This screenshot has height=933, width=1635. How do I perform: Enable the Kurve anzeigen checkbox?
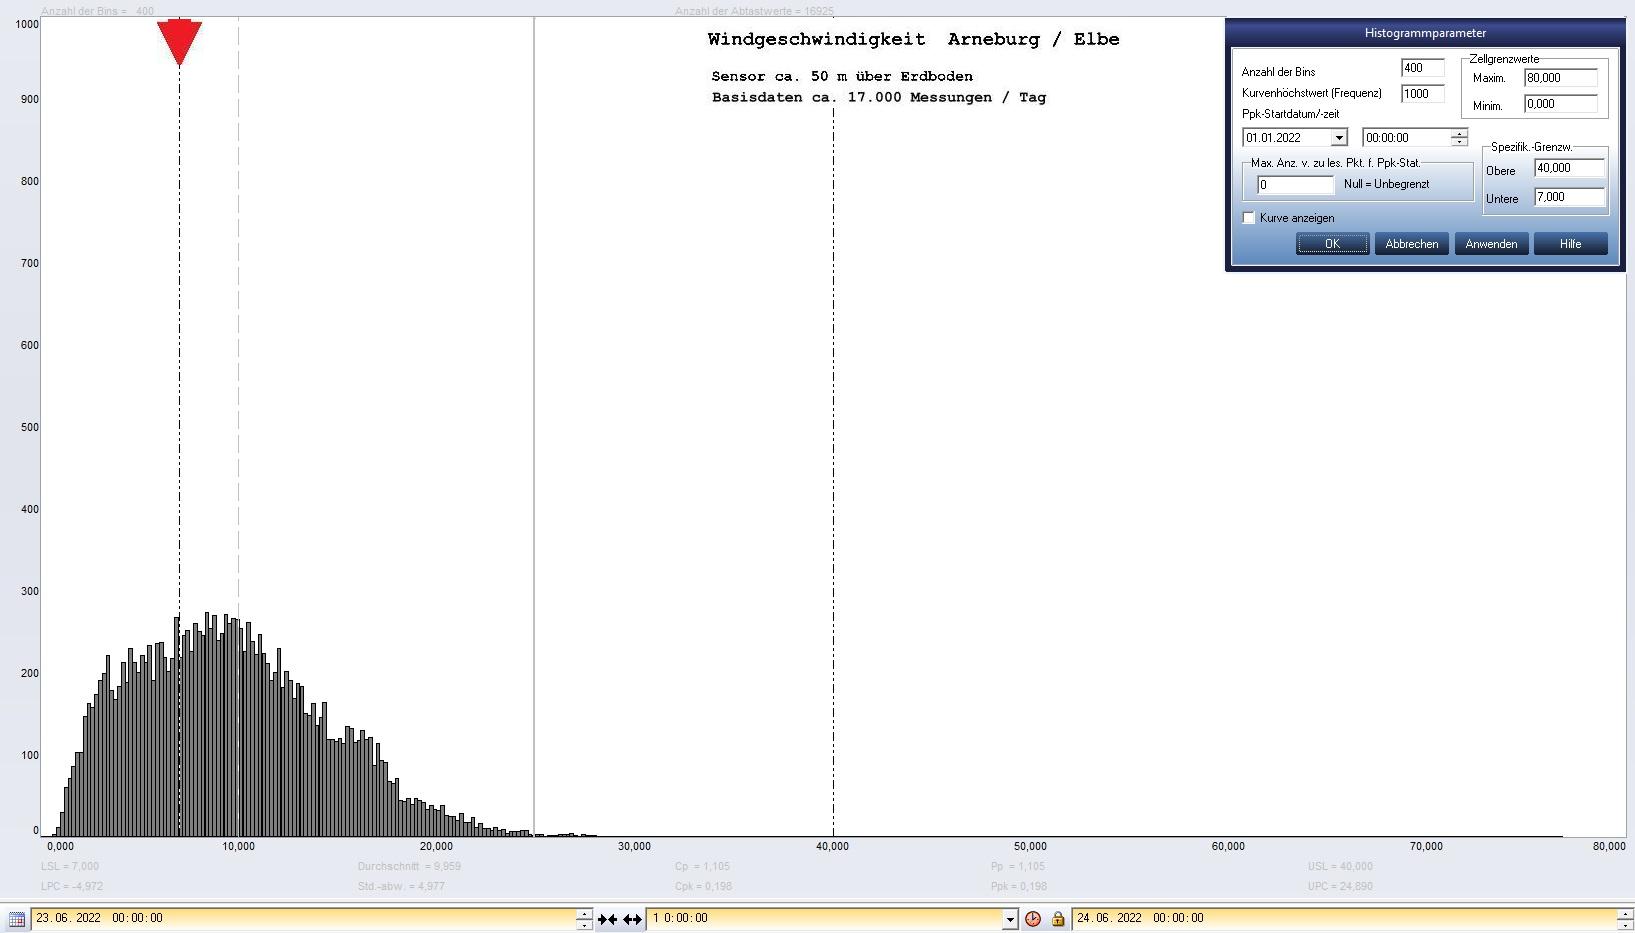coord(1249,218)
